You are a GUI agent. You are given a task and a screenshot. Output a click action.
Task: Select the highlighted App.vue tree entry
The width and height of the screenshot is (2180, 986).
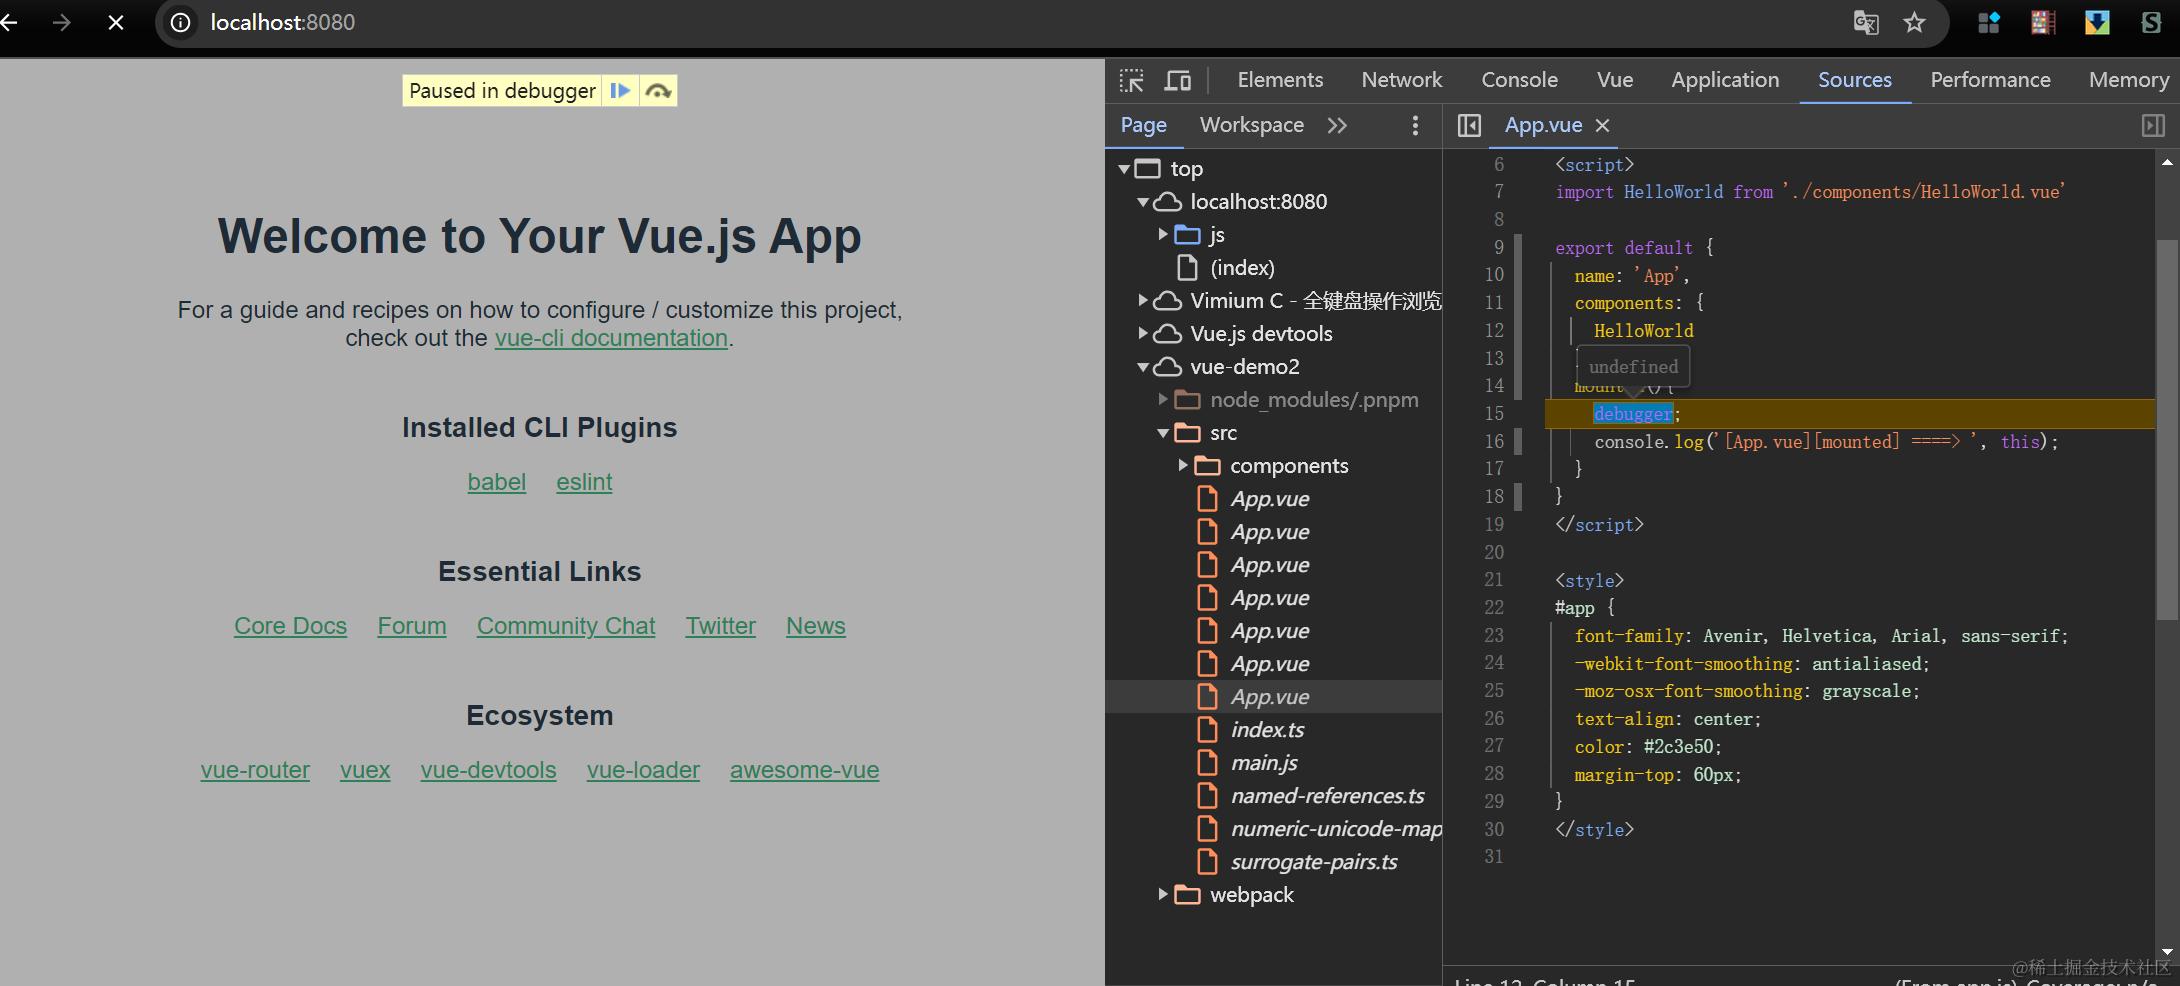tap(1273, 697)
